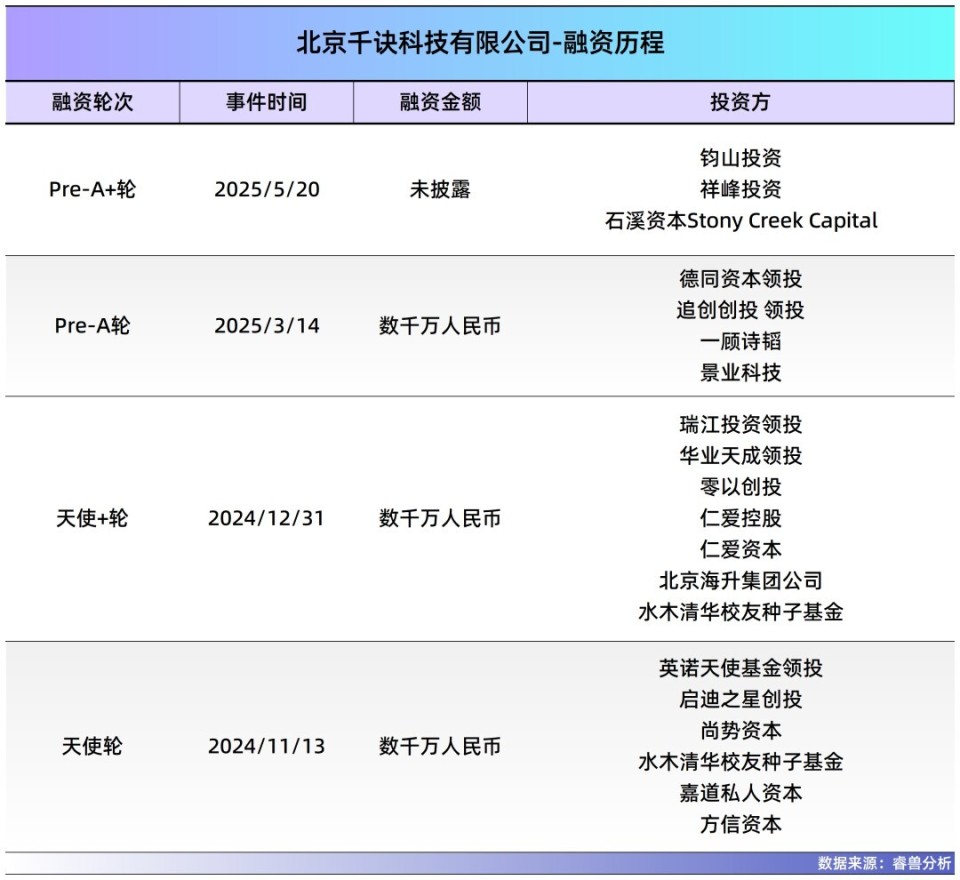Image resolution: width=960 pixels, height=880 pixels.
Task: Click the 钧山投资 investor name
Action: pyautogui.click(x=741, y=157)
